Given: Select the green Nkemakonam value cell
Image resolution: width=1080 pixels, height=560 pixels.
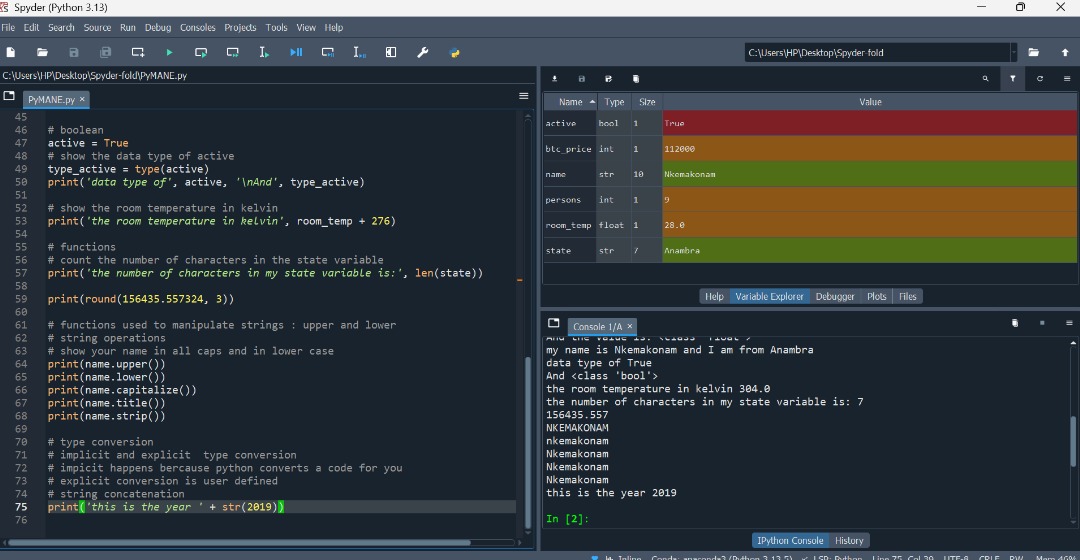Looking at the screenshot, I should click(870, 174).
